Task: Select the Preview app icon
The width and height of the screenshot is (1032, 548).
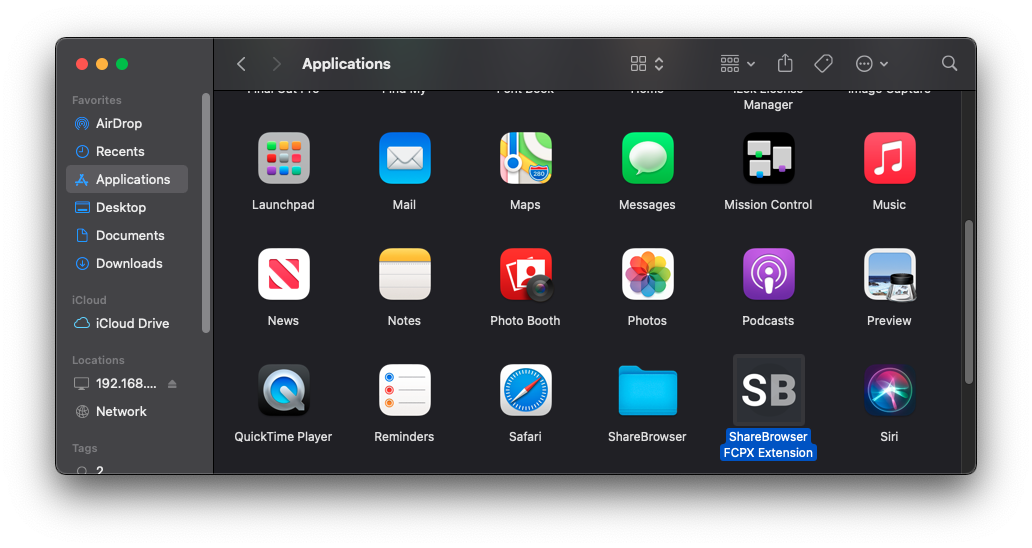Action: 890,274
